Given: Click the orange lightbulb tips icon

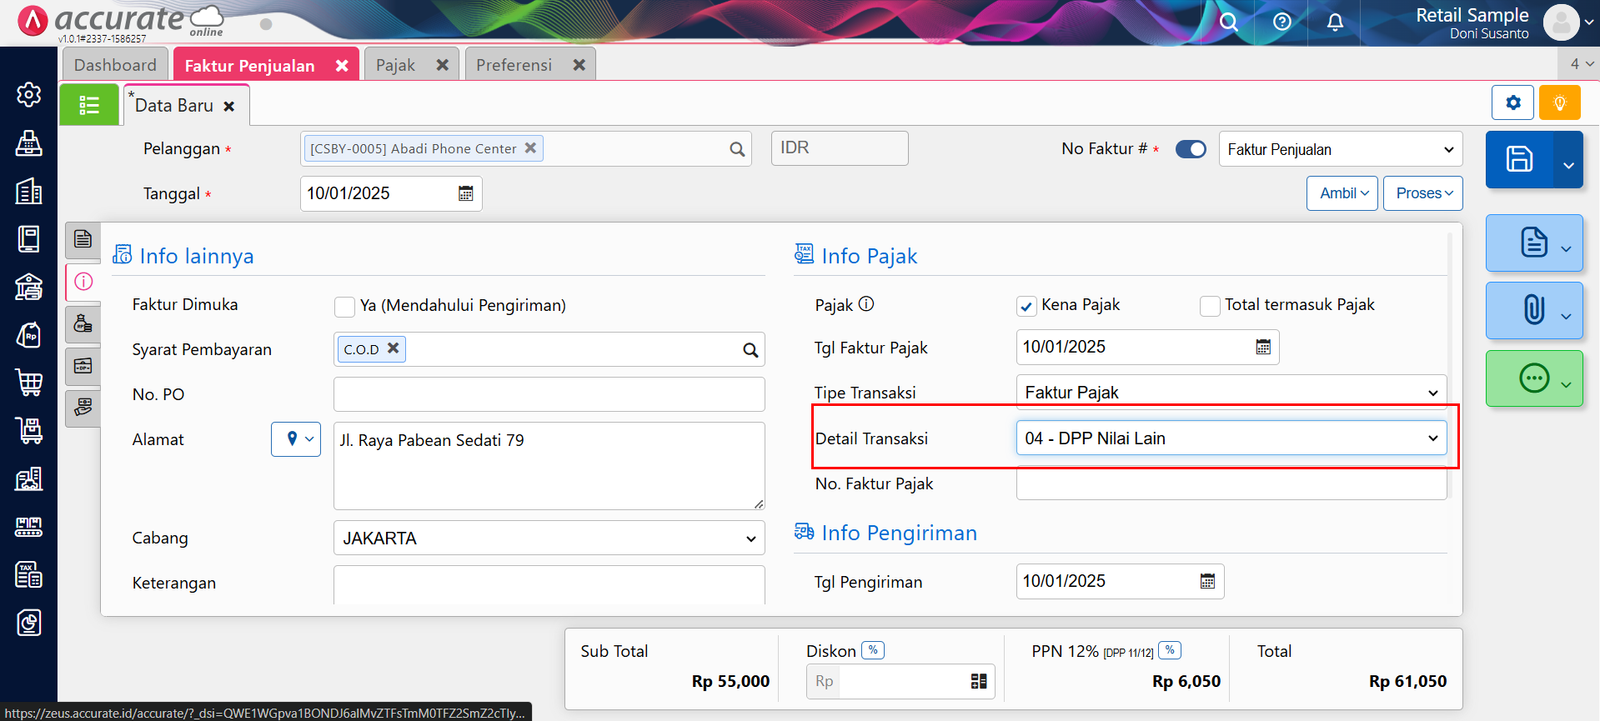Looking at the screenshot, I should click(x=1559, y=103).
